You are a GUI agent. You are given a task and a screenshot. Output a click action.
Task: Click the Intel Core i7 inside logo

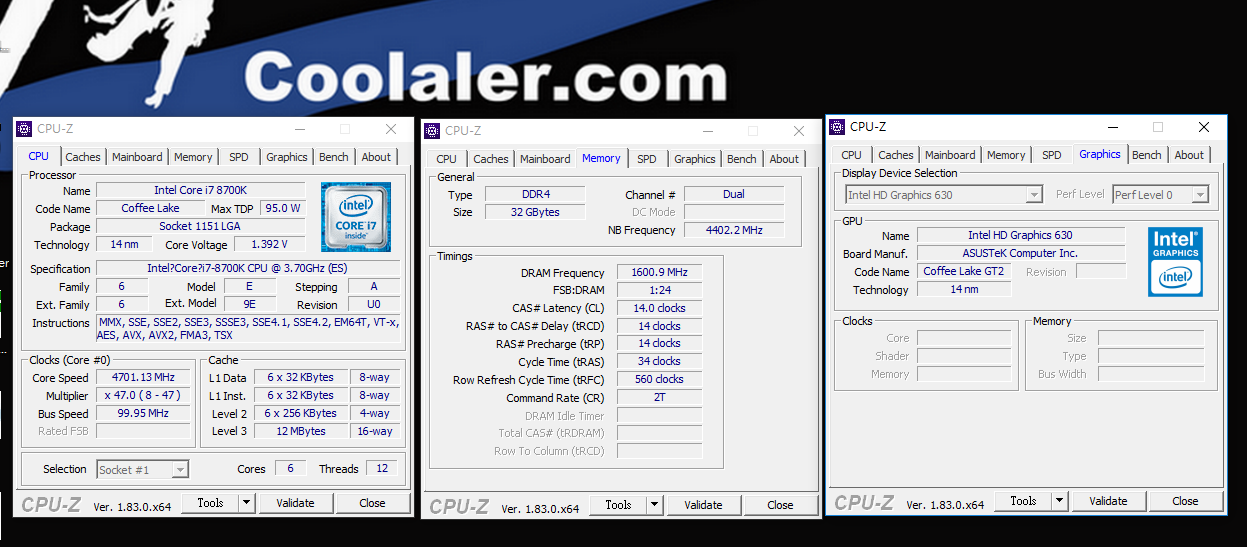click(x=356, y=218)
